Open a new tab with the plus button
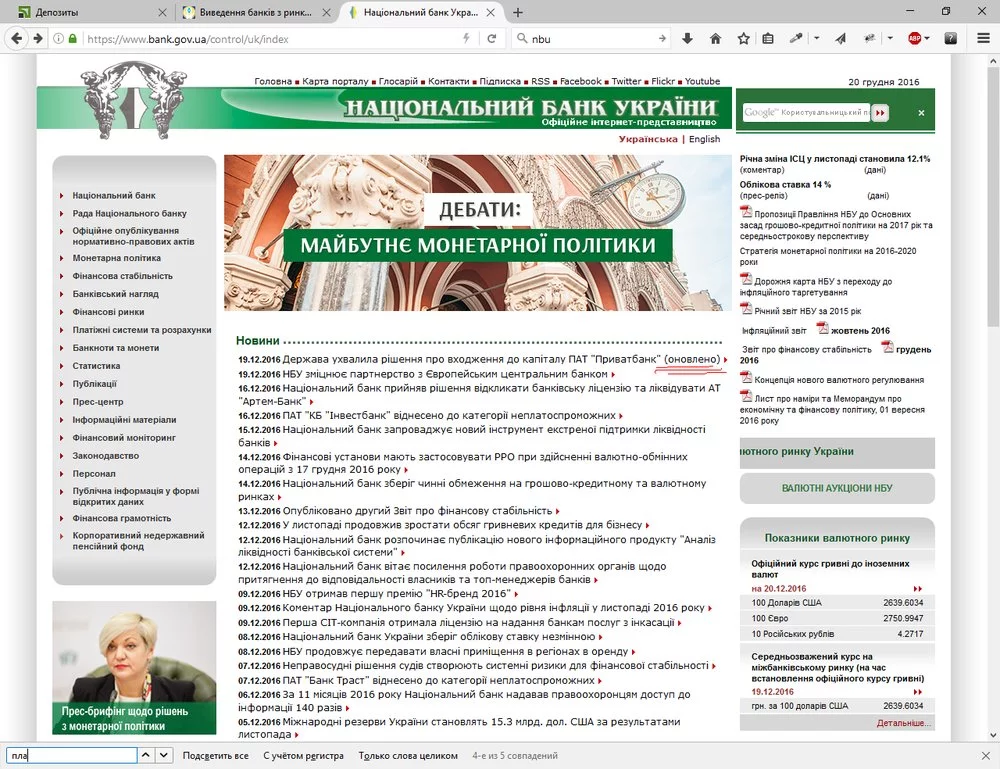The image size is (1000, 769). [x=518, y=12]
